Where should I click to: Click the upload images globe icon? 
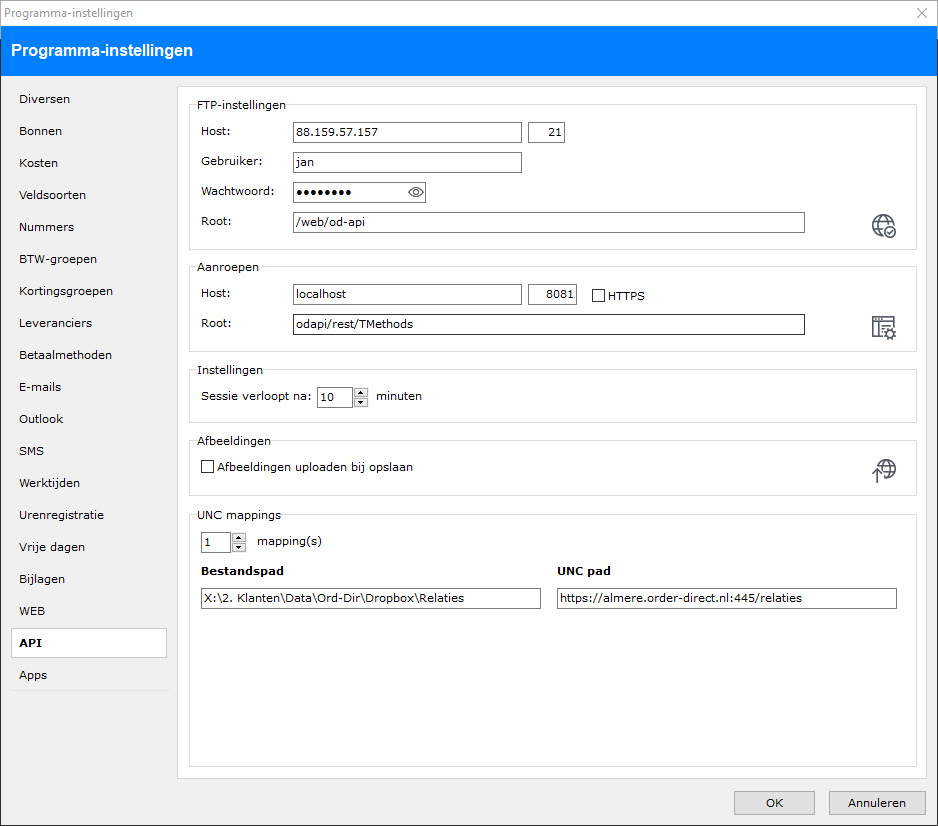883,470
